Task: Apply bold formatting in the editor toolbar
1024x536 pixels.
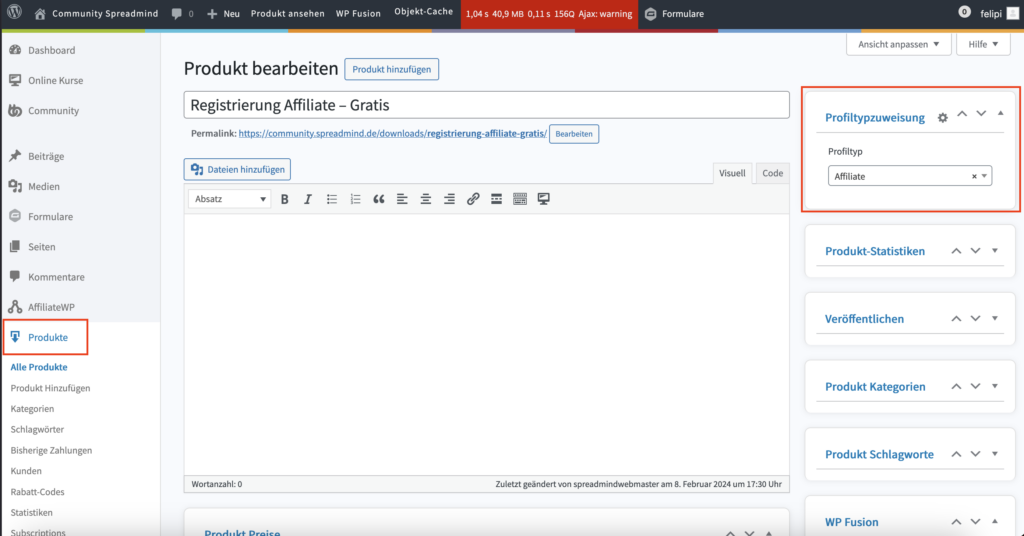Action: 285,199
